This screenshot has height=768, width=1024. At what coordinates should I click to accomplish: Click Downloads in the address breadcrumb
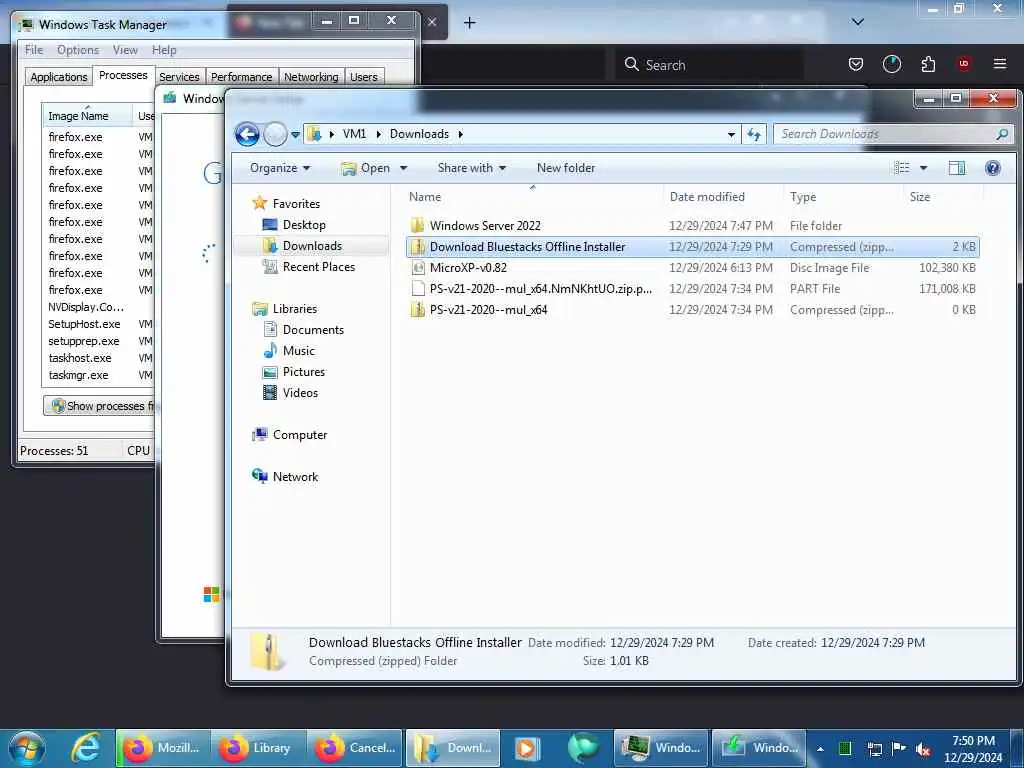(x=419, y=134)
